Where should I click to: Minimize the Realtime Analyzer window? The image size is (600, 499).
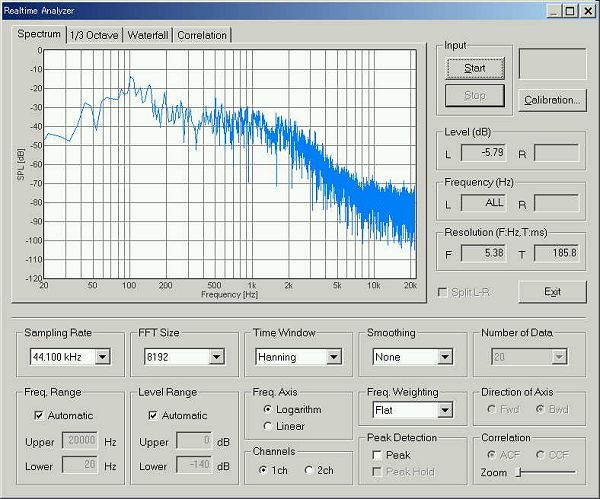(550, 10)
